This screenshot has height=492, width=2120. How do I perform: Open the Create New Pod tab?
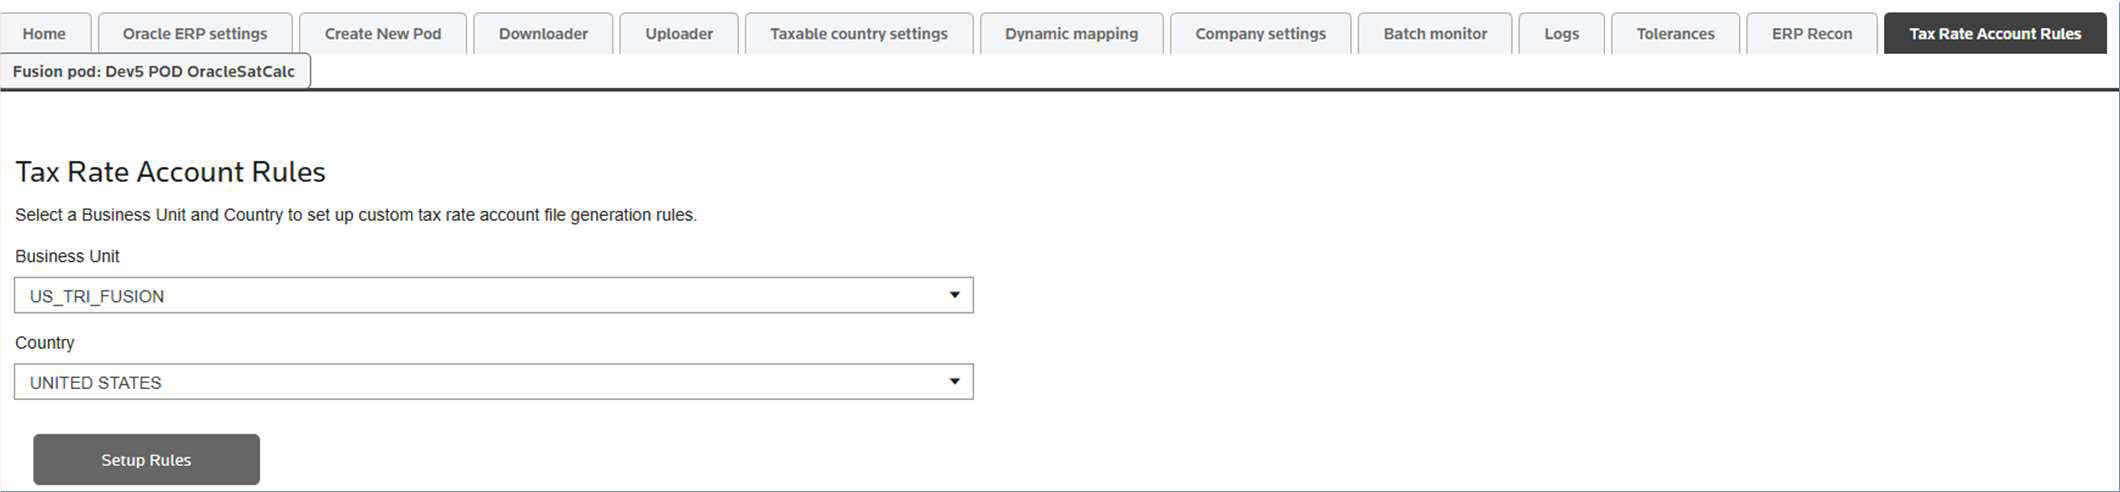[x=383, y=33]
